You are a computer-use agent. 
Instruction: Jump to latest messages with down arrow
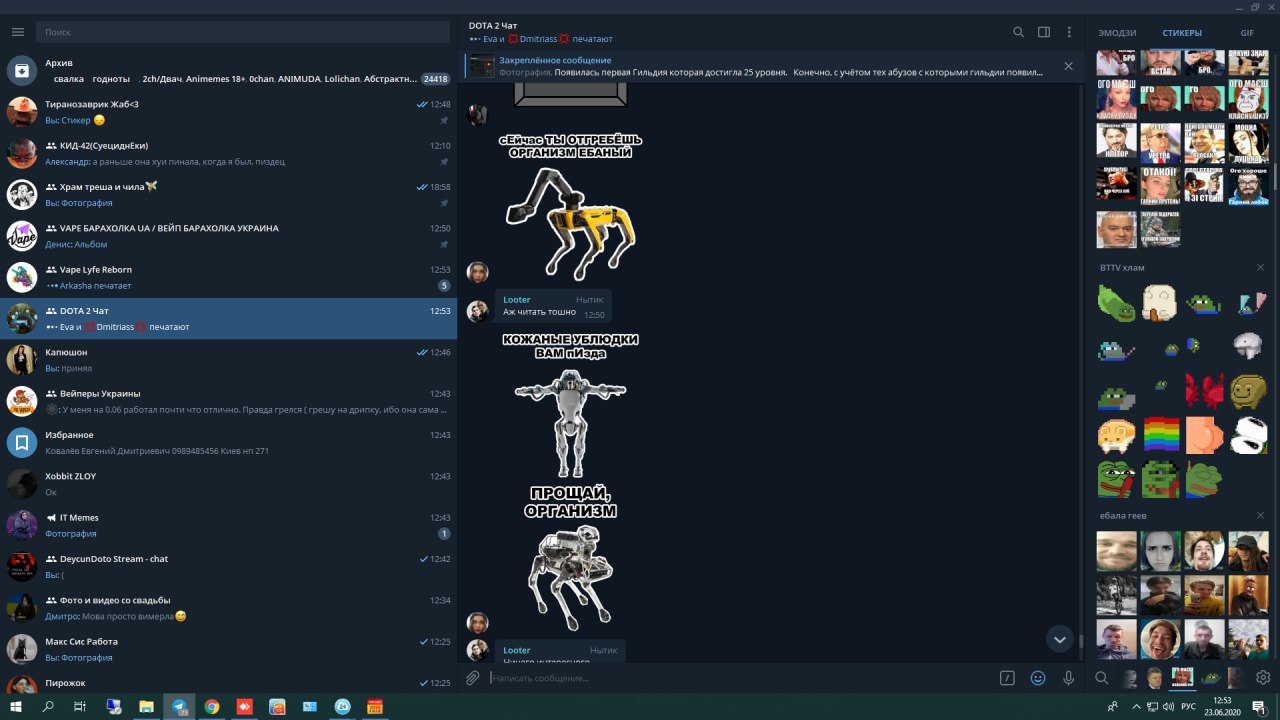click(1060, 639)
